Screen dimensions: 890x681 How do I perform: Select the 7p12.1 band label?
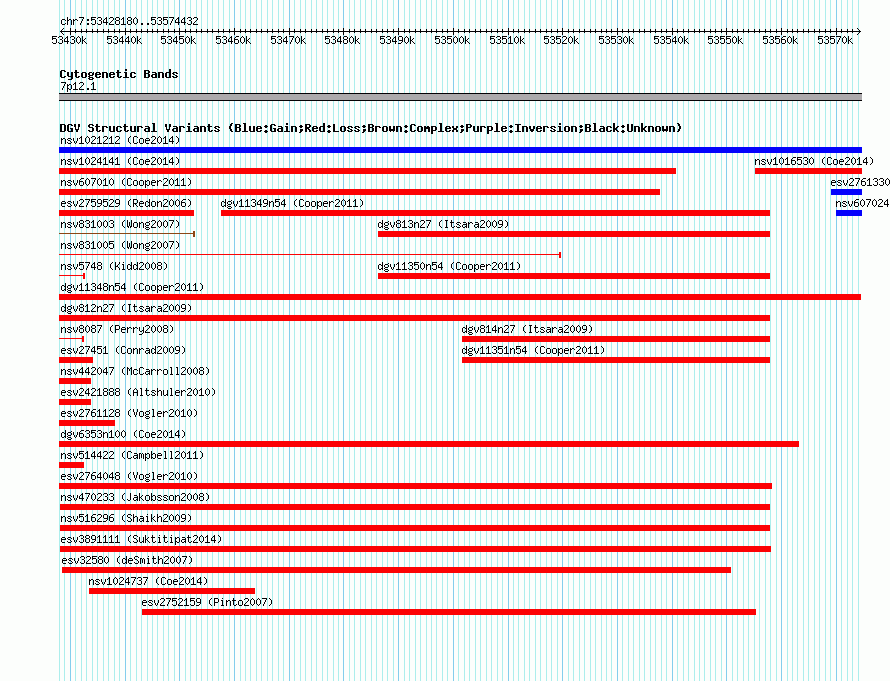pos(78,86)
